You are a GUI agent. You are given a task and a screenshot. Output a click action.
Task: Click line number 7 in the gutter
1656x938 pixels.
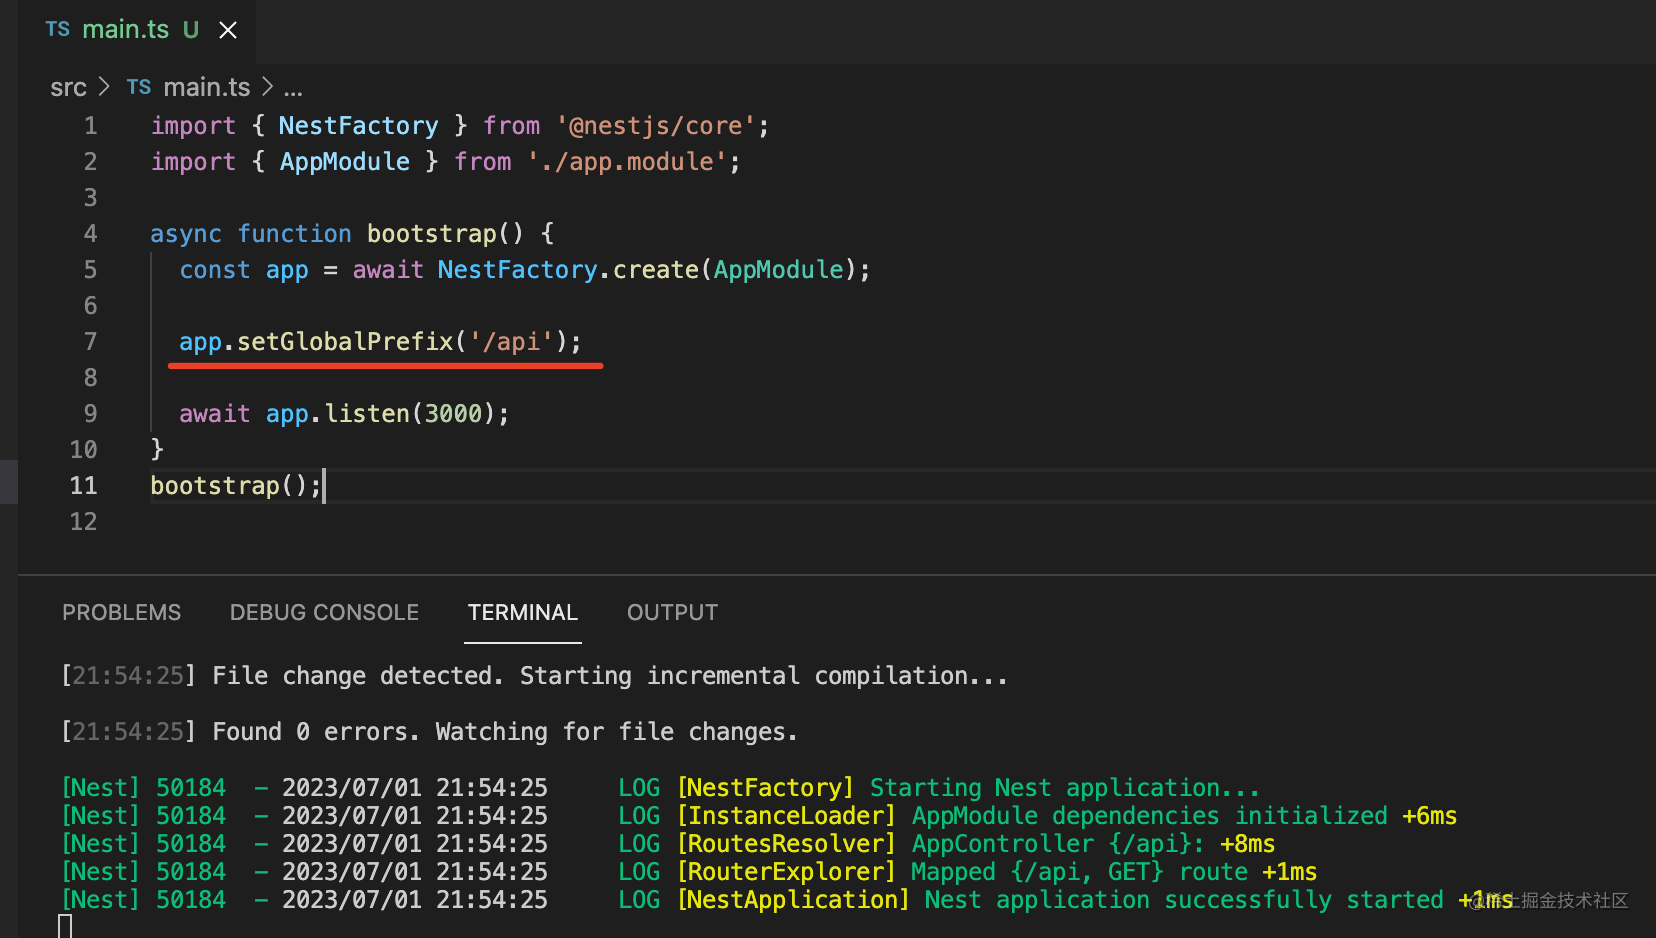(90, 342)
